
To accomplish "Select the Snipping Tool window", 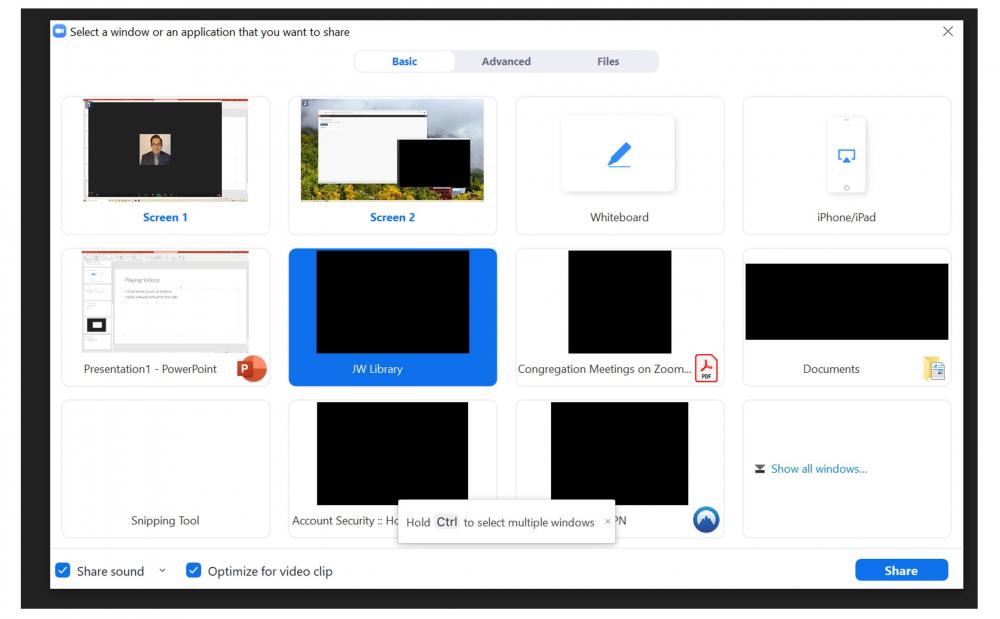I will (x=166, y=468).
